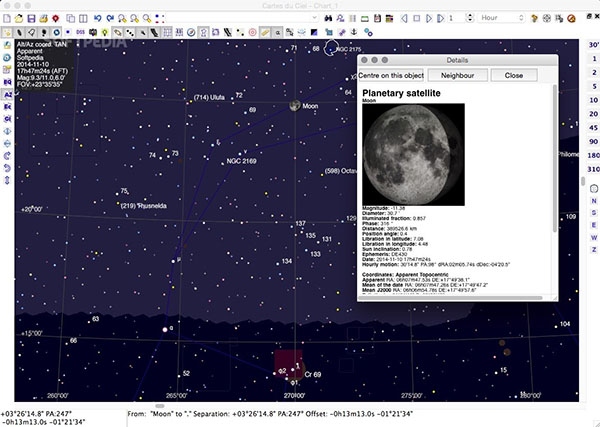Select EQ equatorial coordinates in sidebar

point(7,82)
